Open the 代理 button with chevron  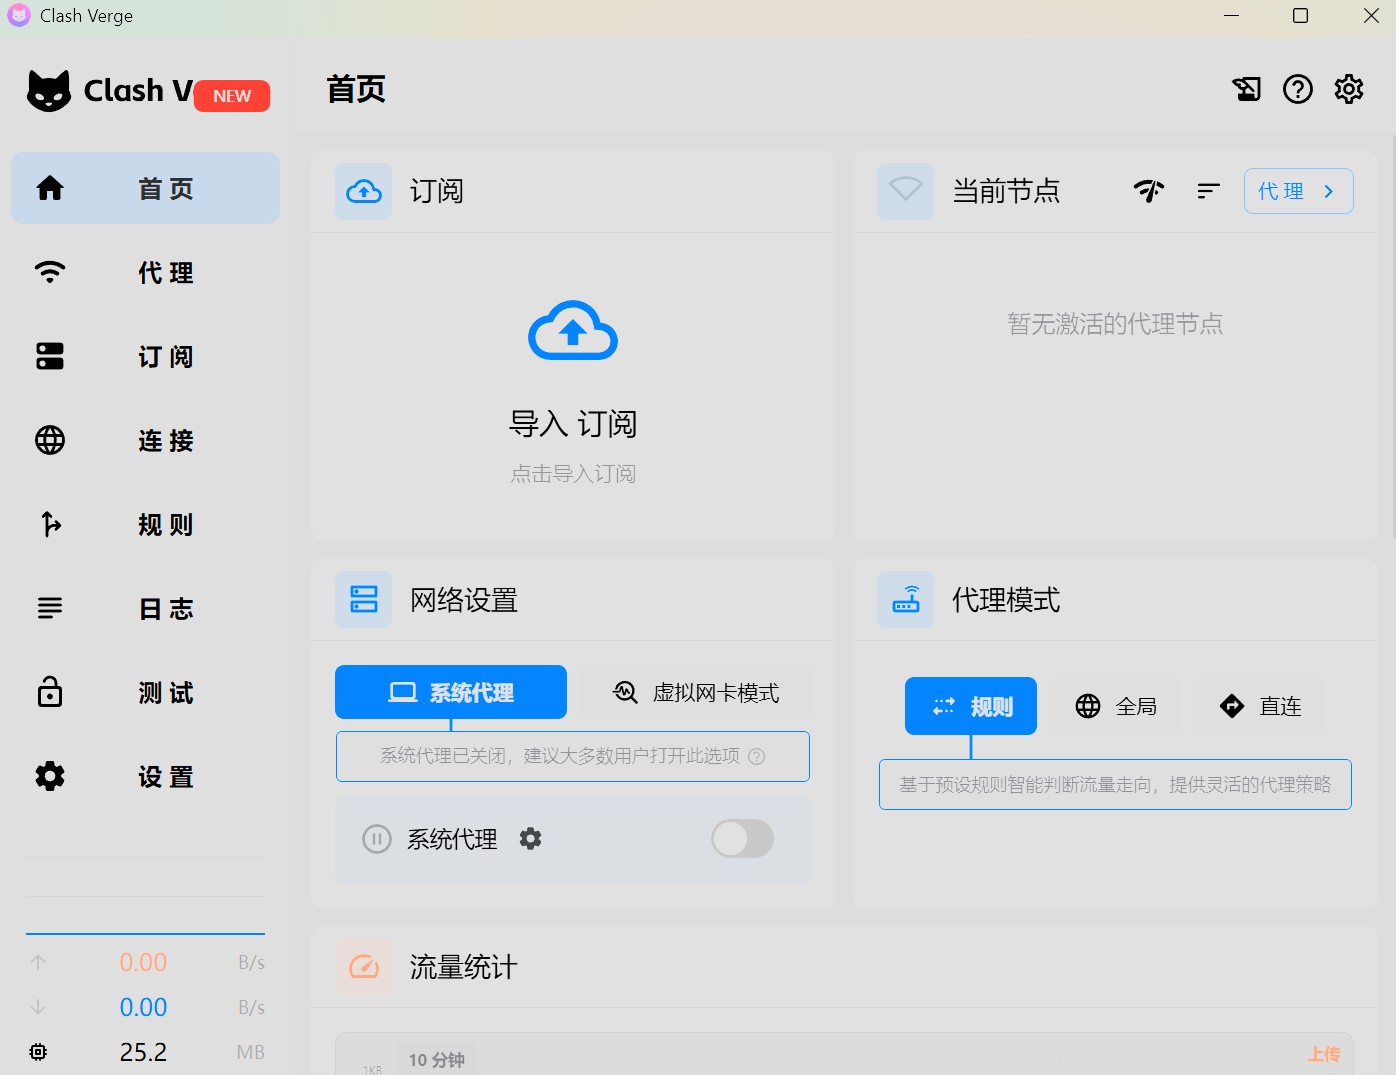click(x=1298, y=191)
